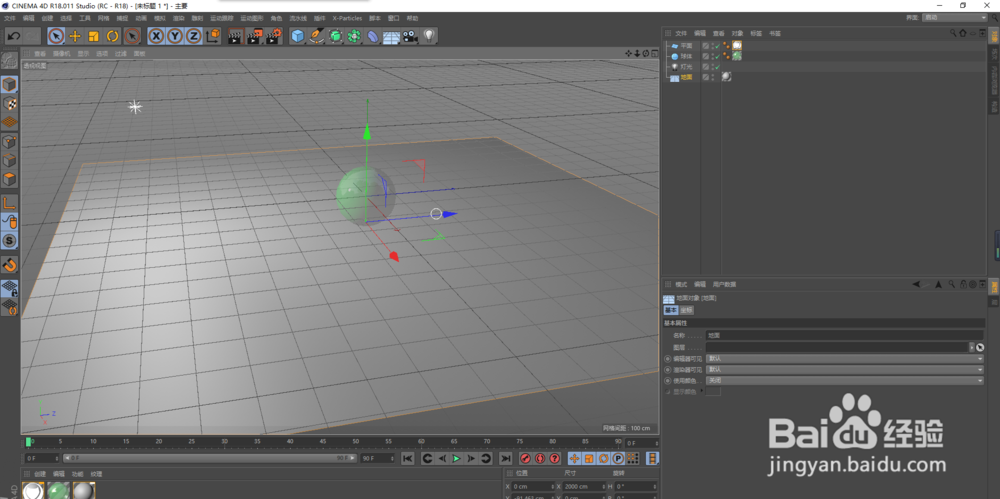
Task: Click the material tag on 地面 row
Action: click(726, 77)
